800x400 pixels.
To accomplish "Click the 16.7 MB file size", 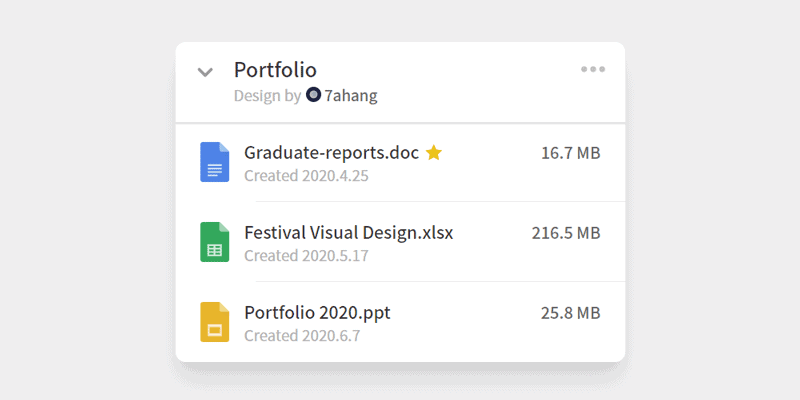I will (x=570, y=153).
